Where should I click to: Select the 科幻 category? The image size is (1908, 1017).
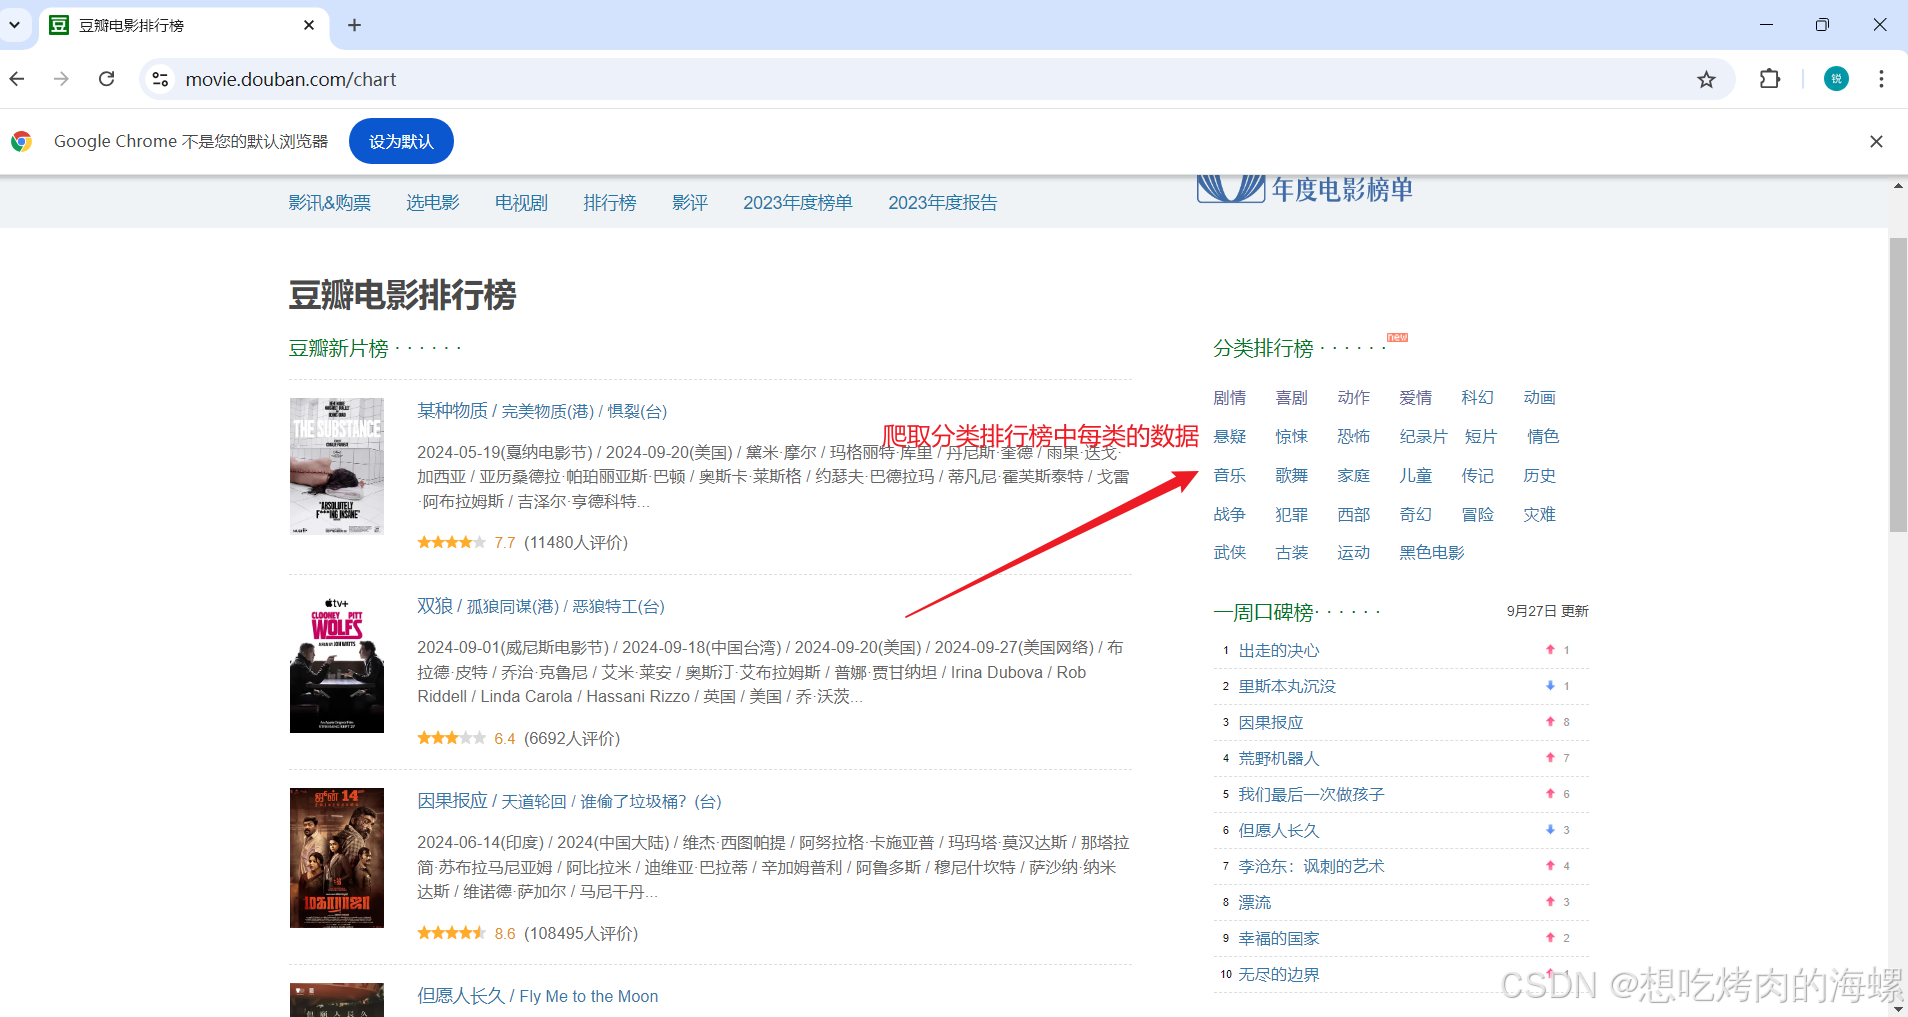coord(1478,398)
